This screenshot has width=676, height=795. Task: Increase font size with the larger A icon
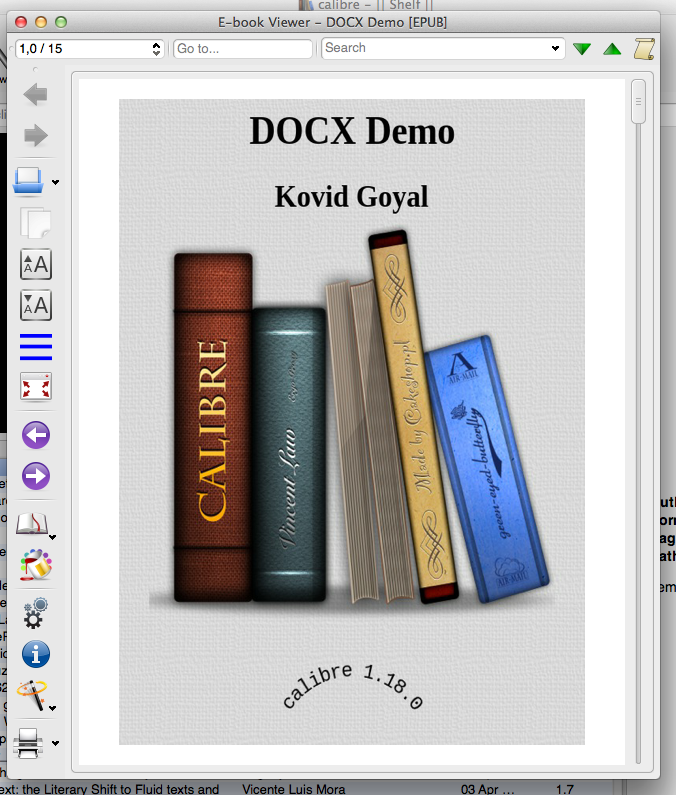(x=35, y=264)
